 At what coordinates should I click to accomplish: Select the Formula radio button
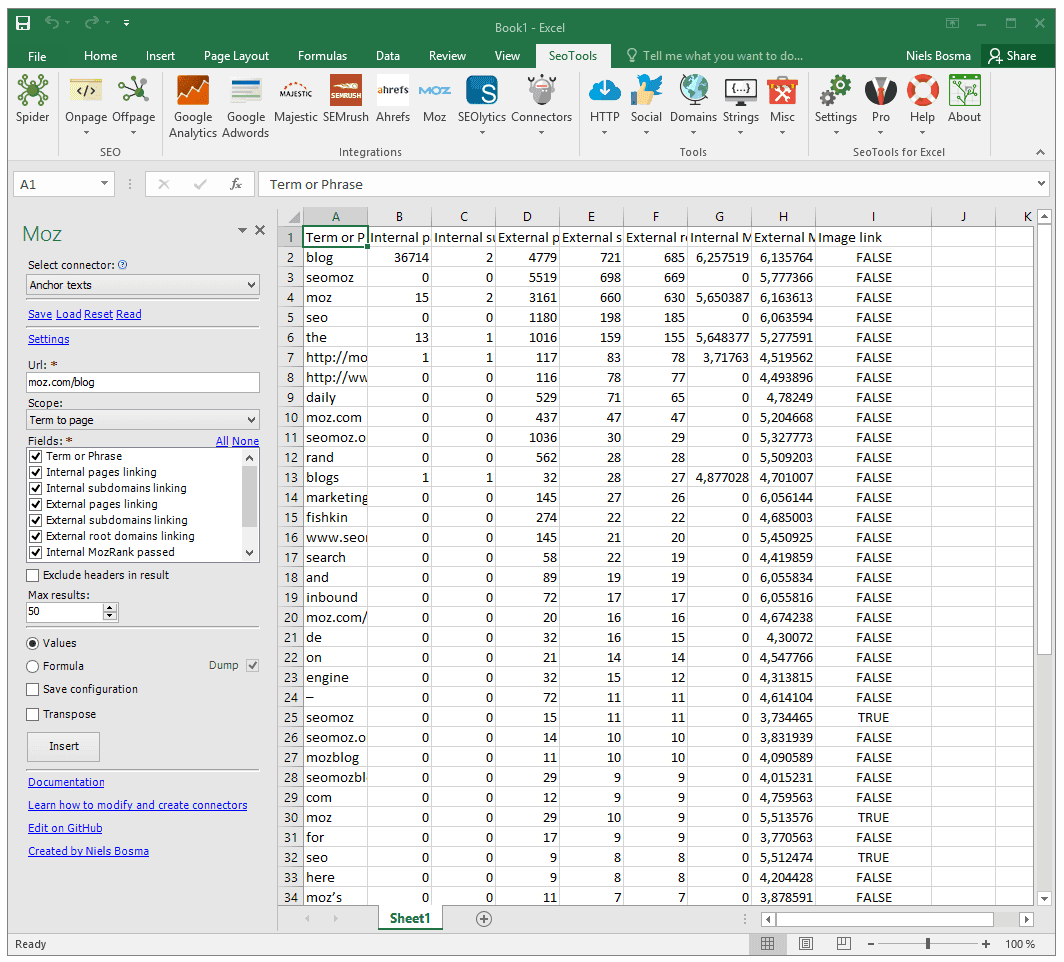[x=34, y=666]
